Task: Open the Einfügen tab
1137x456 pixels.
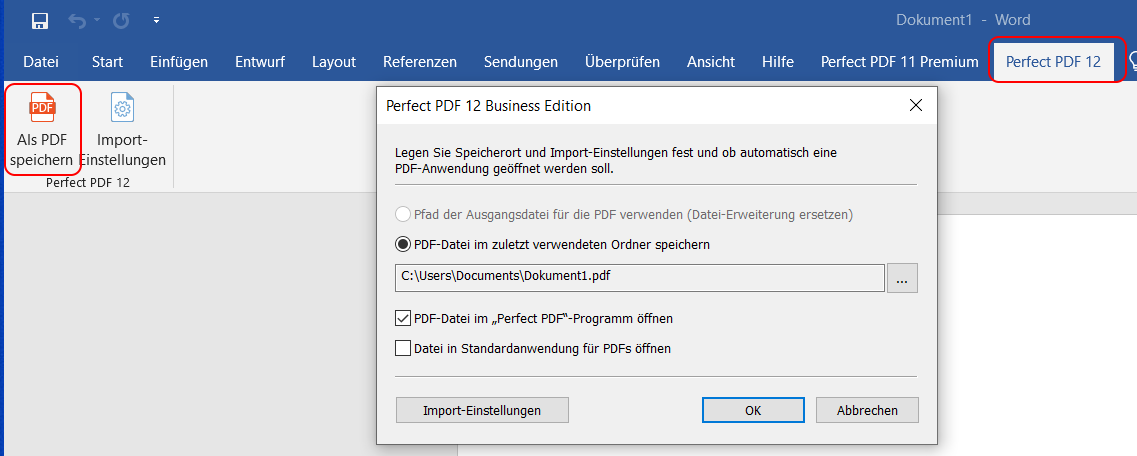Action: point(179,62)
